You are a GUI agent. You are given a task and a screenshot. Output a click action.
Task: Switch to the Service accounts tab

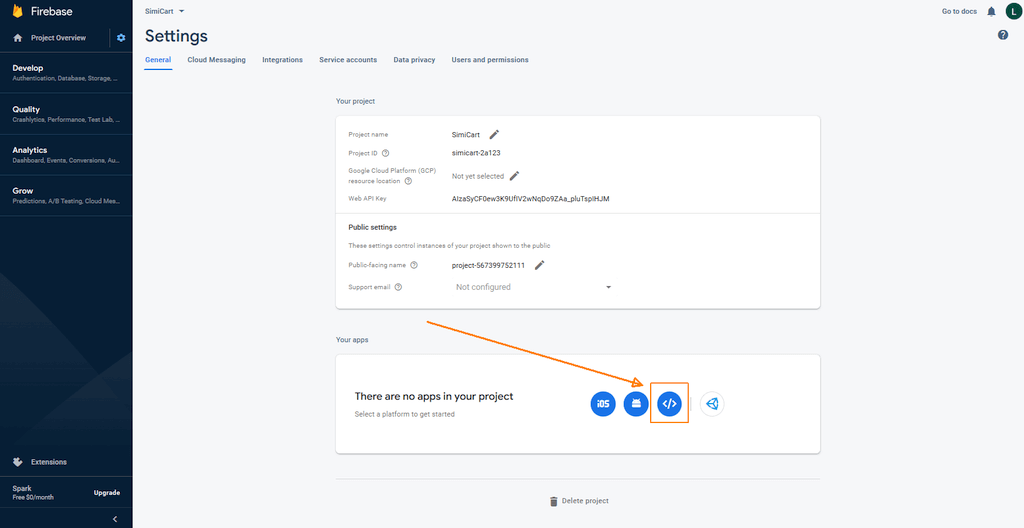[x=348, y=59]
